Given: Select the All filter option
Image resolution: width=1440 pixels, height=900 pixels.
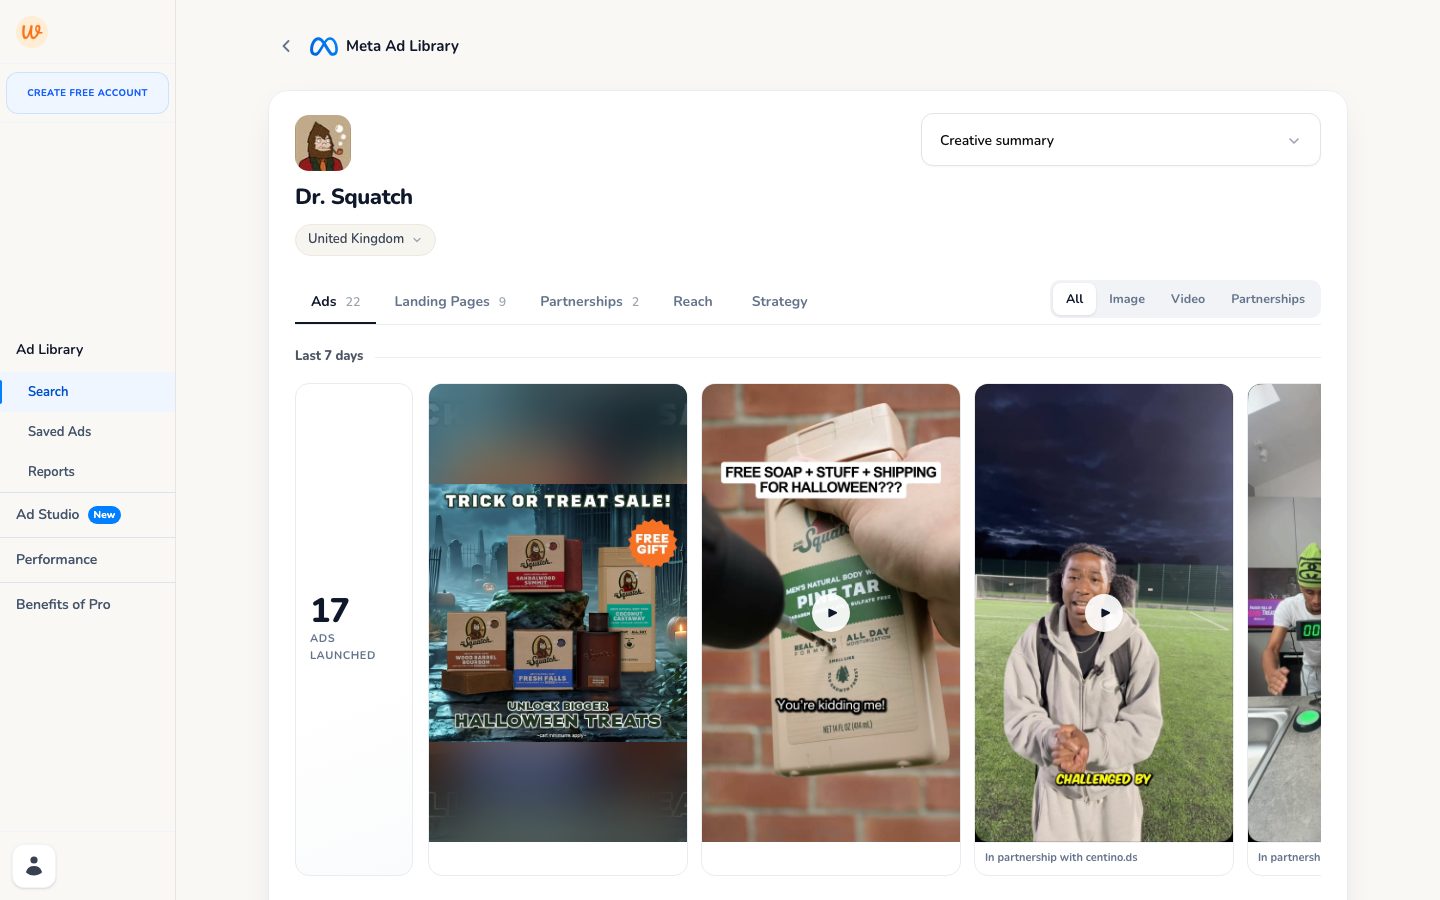Looking at the screenshot, I should click(x=1074, y=299).
